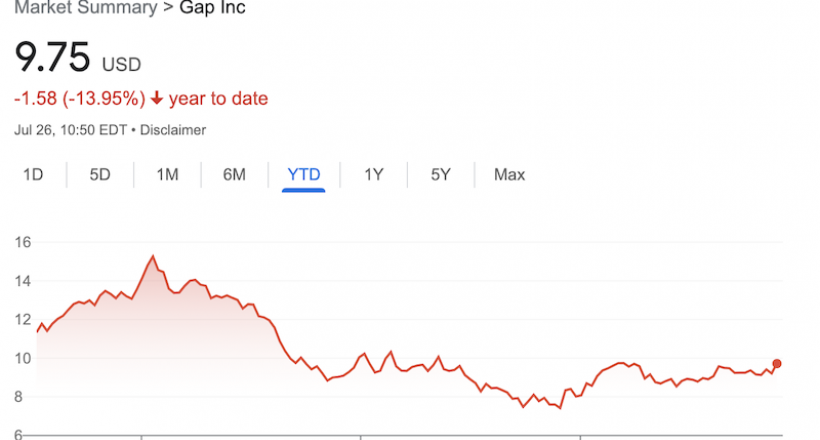Click the Jul 26, 10:50 EDT timestamp

(71, 130)
